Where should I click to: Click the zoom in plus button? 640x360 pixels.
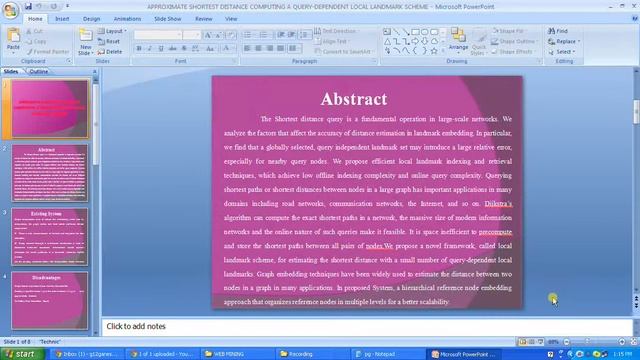click(x=622, y=342)
